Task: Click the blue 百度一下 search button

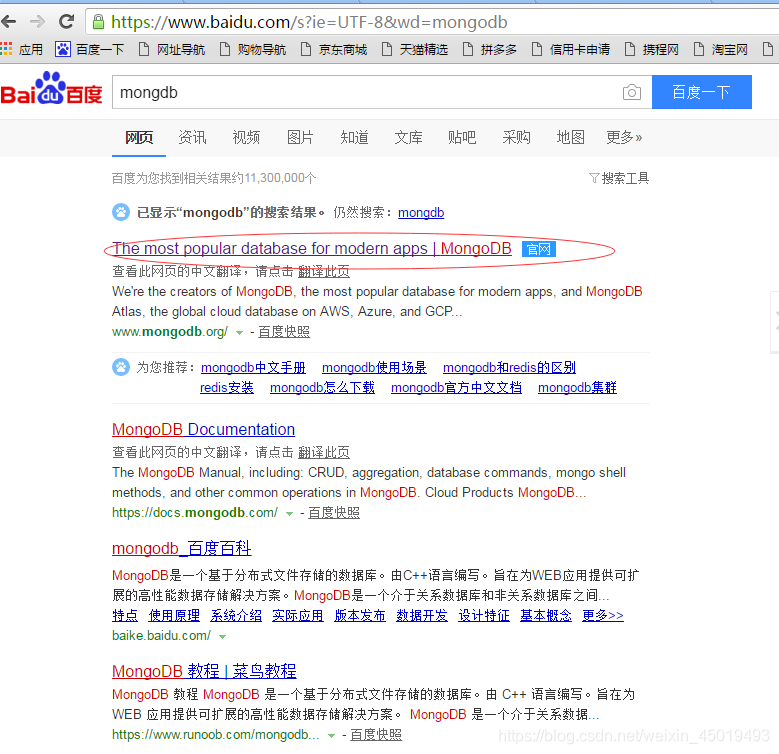Action: click(x=701, y=92)
